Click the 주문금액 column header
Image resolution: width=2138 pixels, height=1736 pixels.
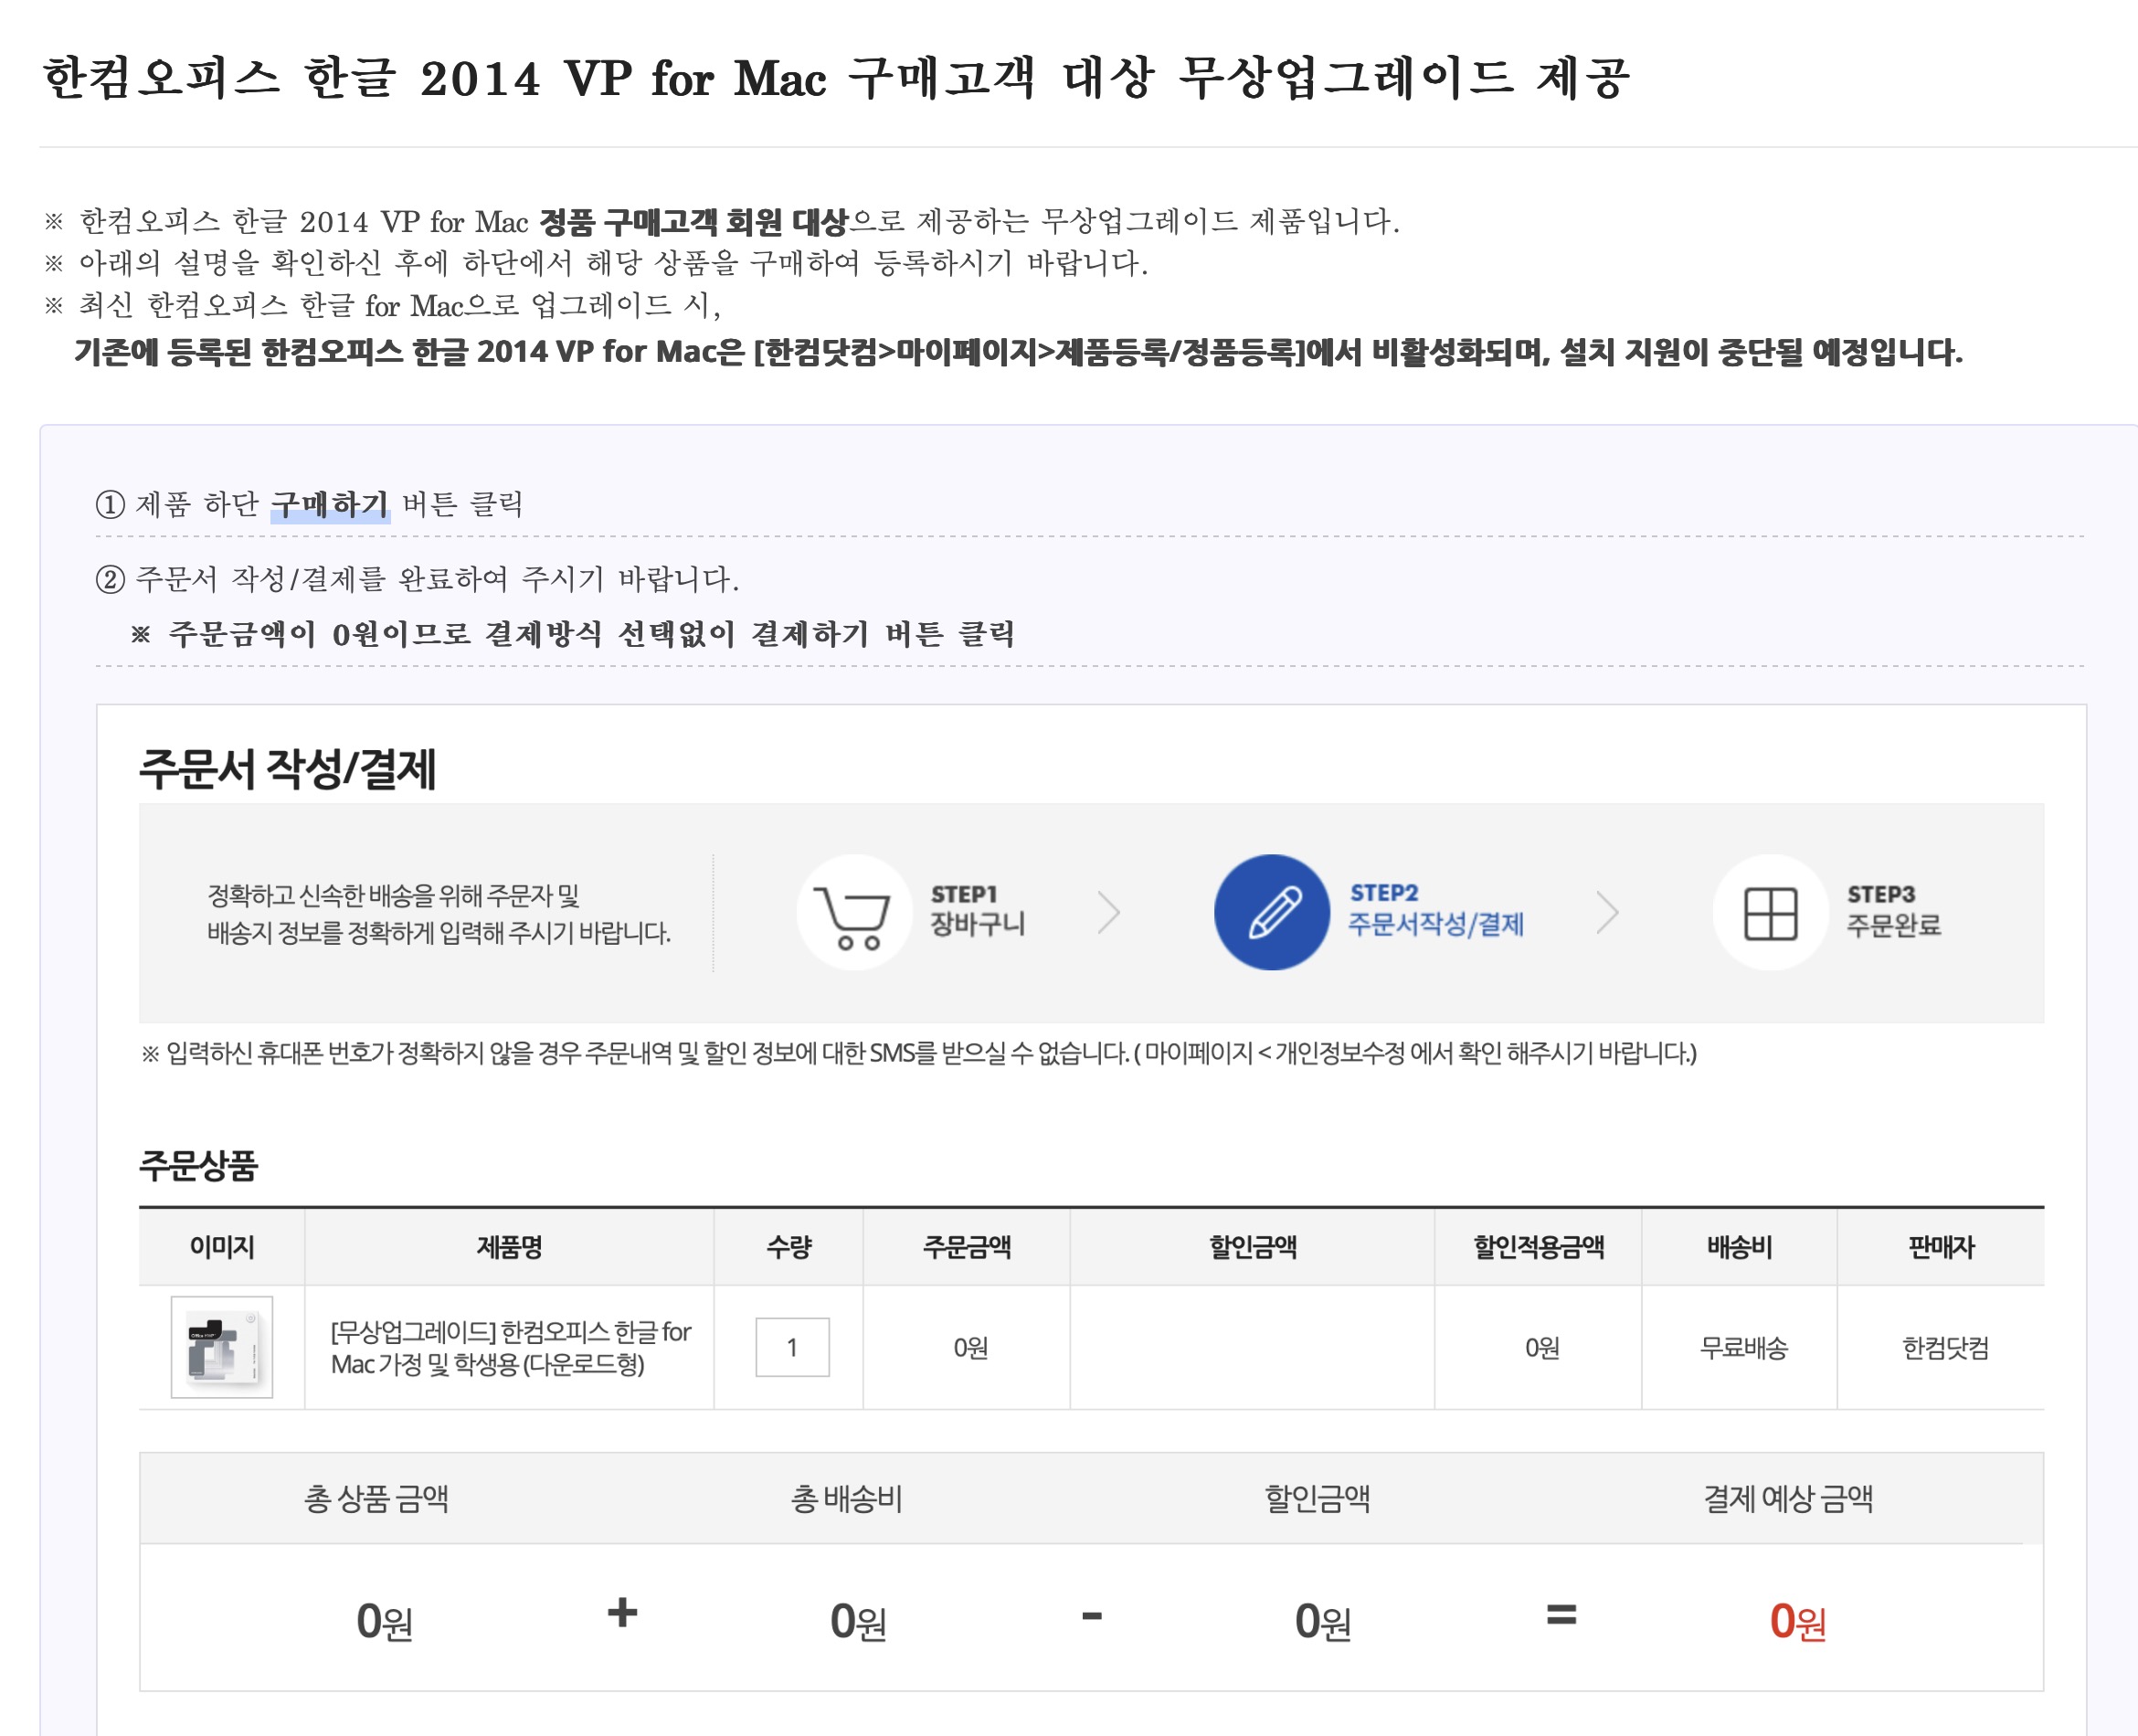(966, 1247)
